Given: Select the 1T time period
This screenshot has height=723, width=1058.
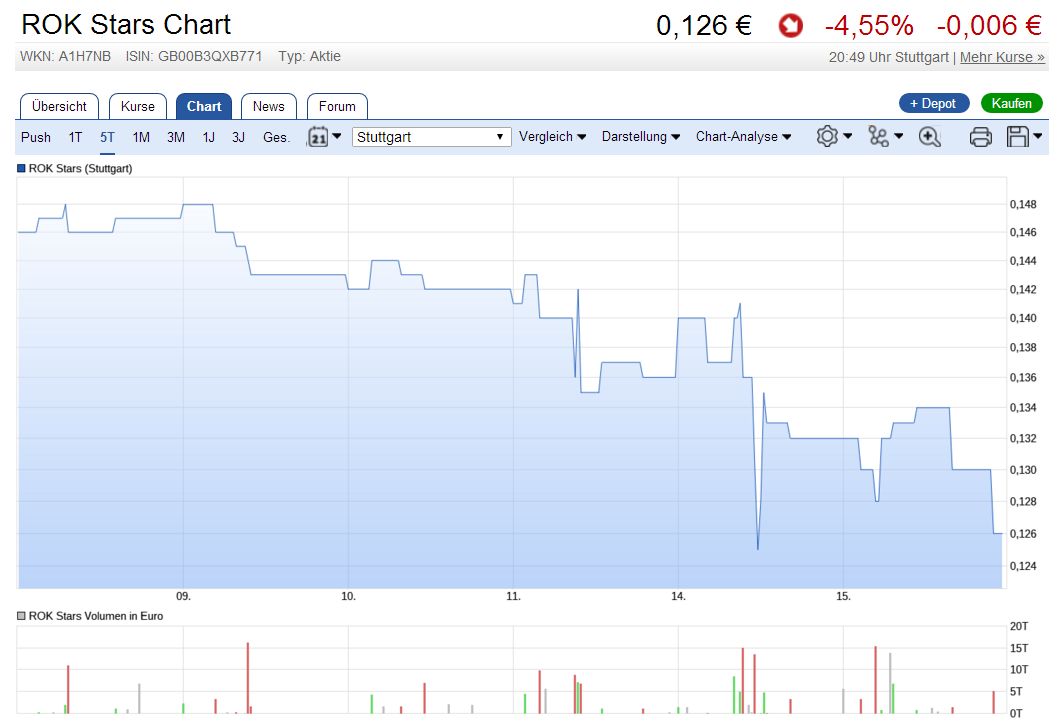Looking at the screenshot, I should [75, 137].
